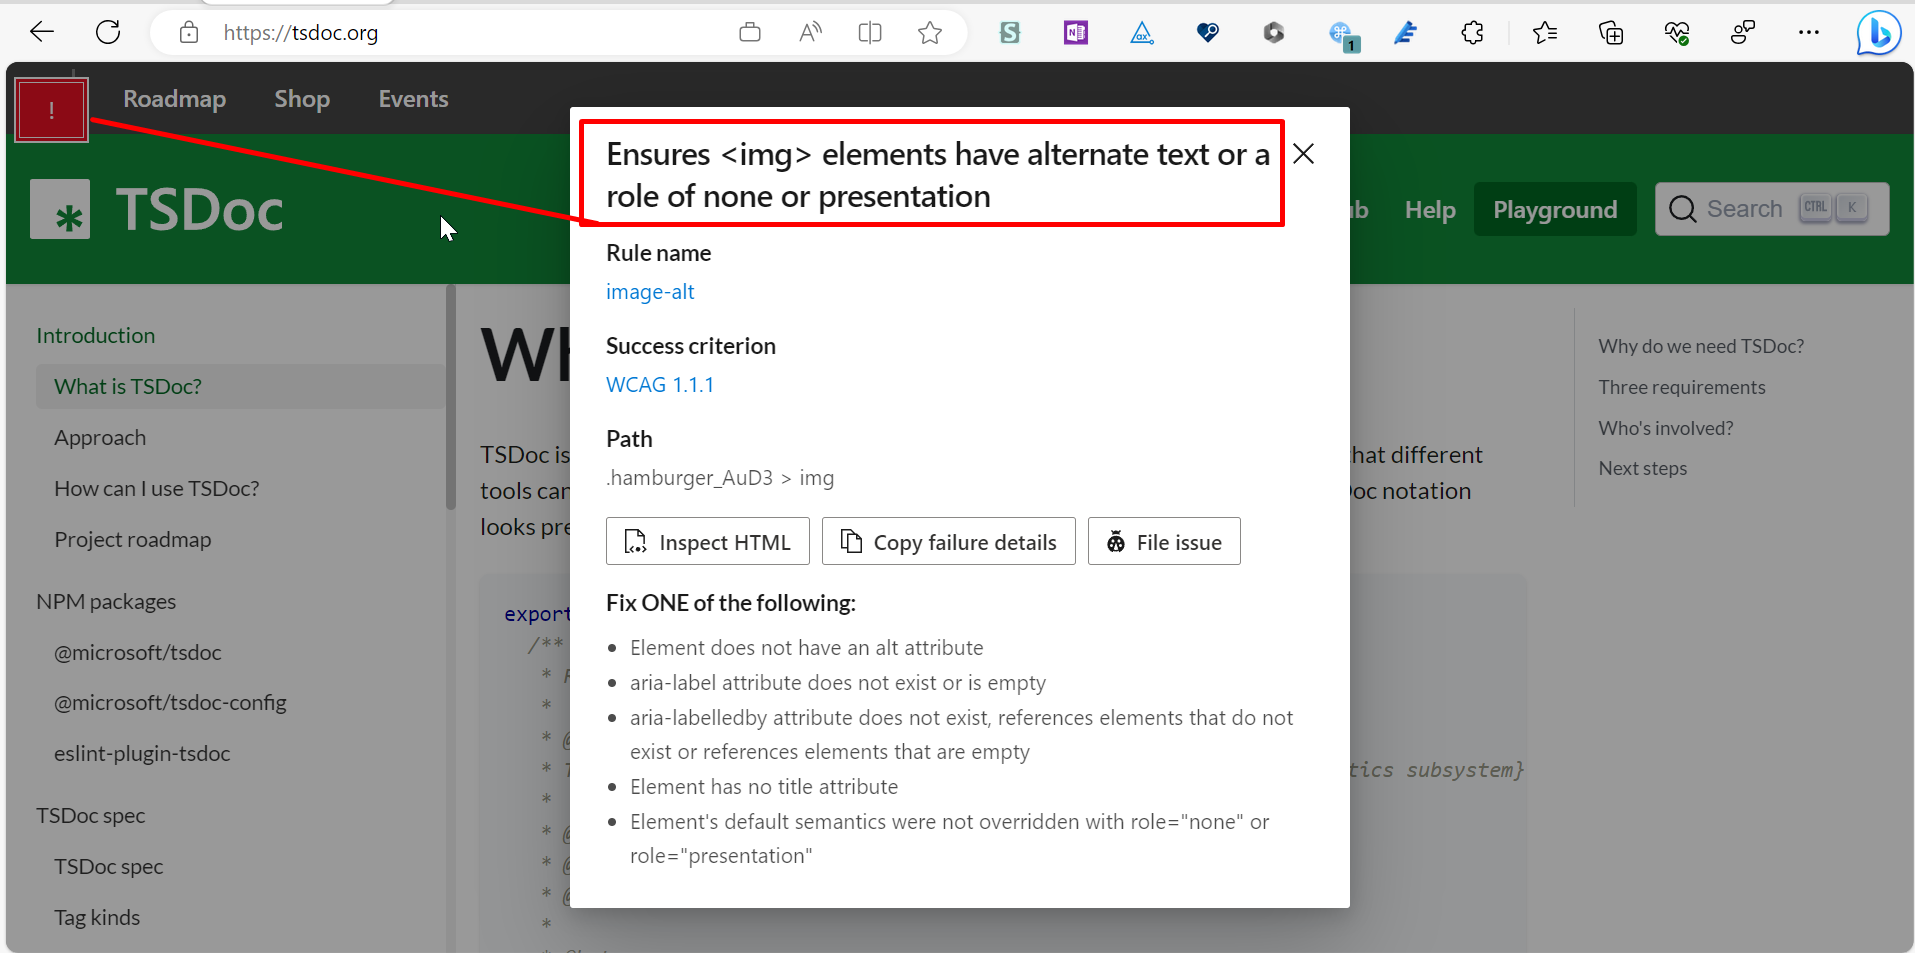The image size is (1915, 953).
Task: Switch to the Playground tab
Action: pos(1555,209)
